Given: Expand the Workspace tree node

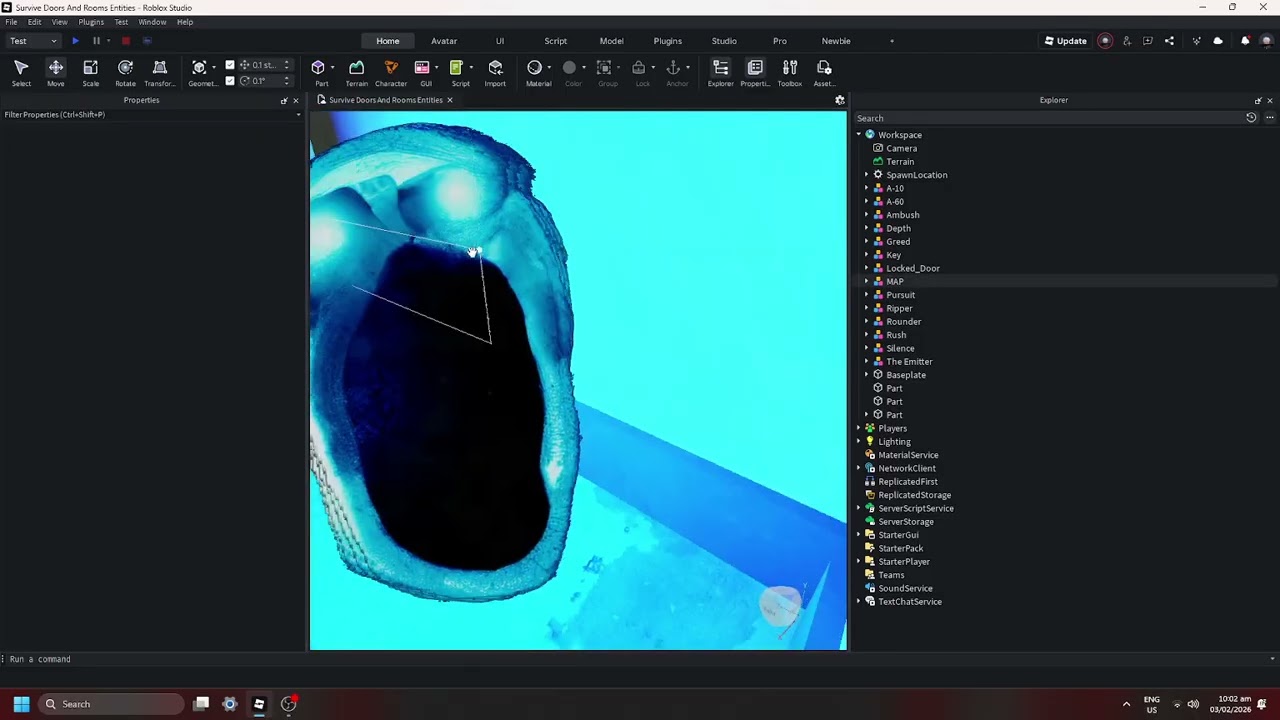Looking at the screenshot, I should pos(858,135).
